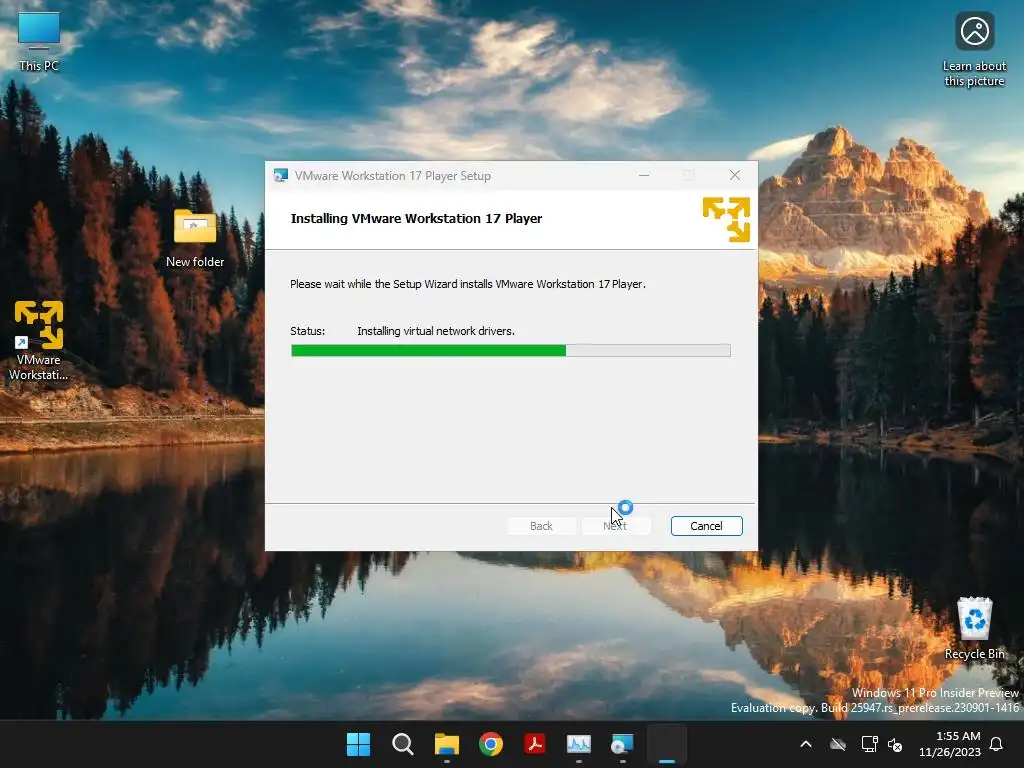
Task: Close the VMware setup window
Action: click(x=735, y=176)
